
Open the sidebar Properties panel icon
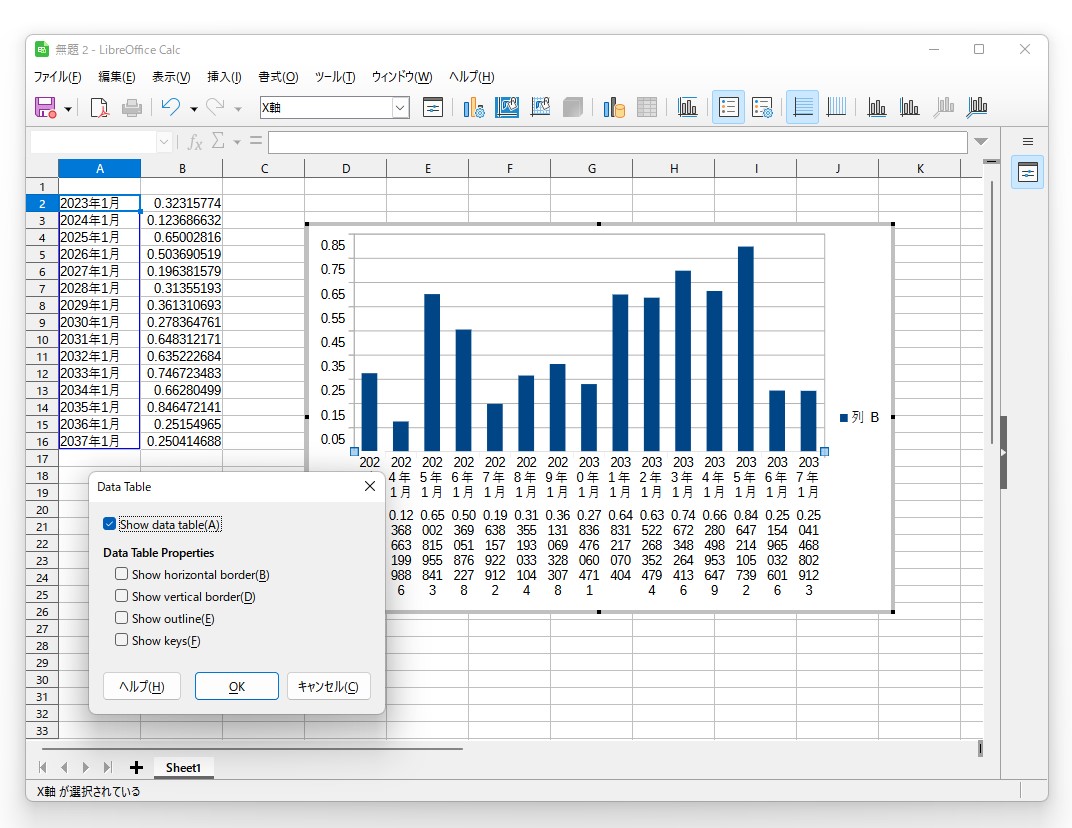1028,173
